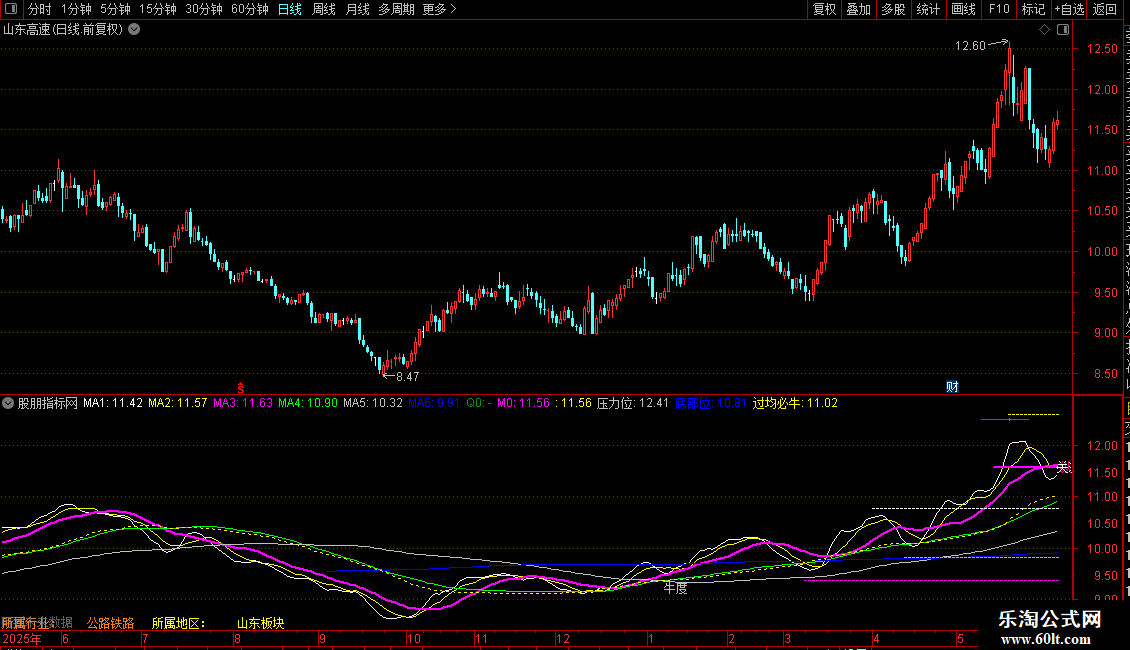Click month 12 on the time axis
This screenshot has width=1130, height=650.
pyautogui.click(x=562, y=639)
